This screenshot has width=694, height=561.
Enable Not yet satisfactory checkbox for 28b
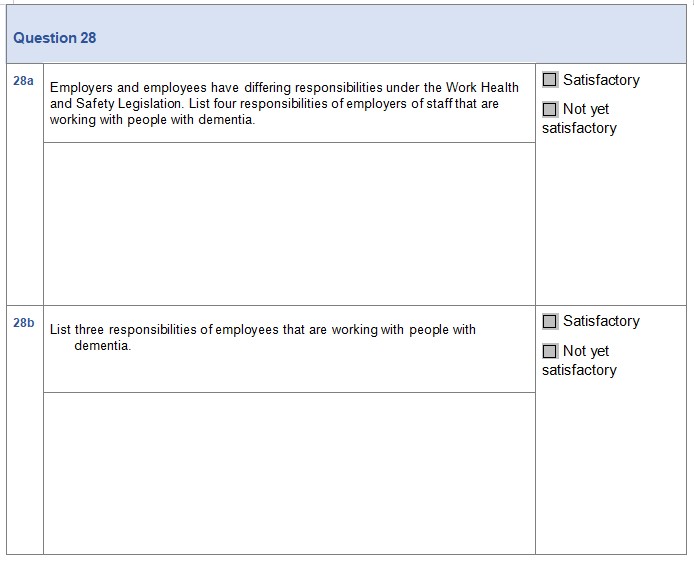tap(550, 351)
